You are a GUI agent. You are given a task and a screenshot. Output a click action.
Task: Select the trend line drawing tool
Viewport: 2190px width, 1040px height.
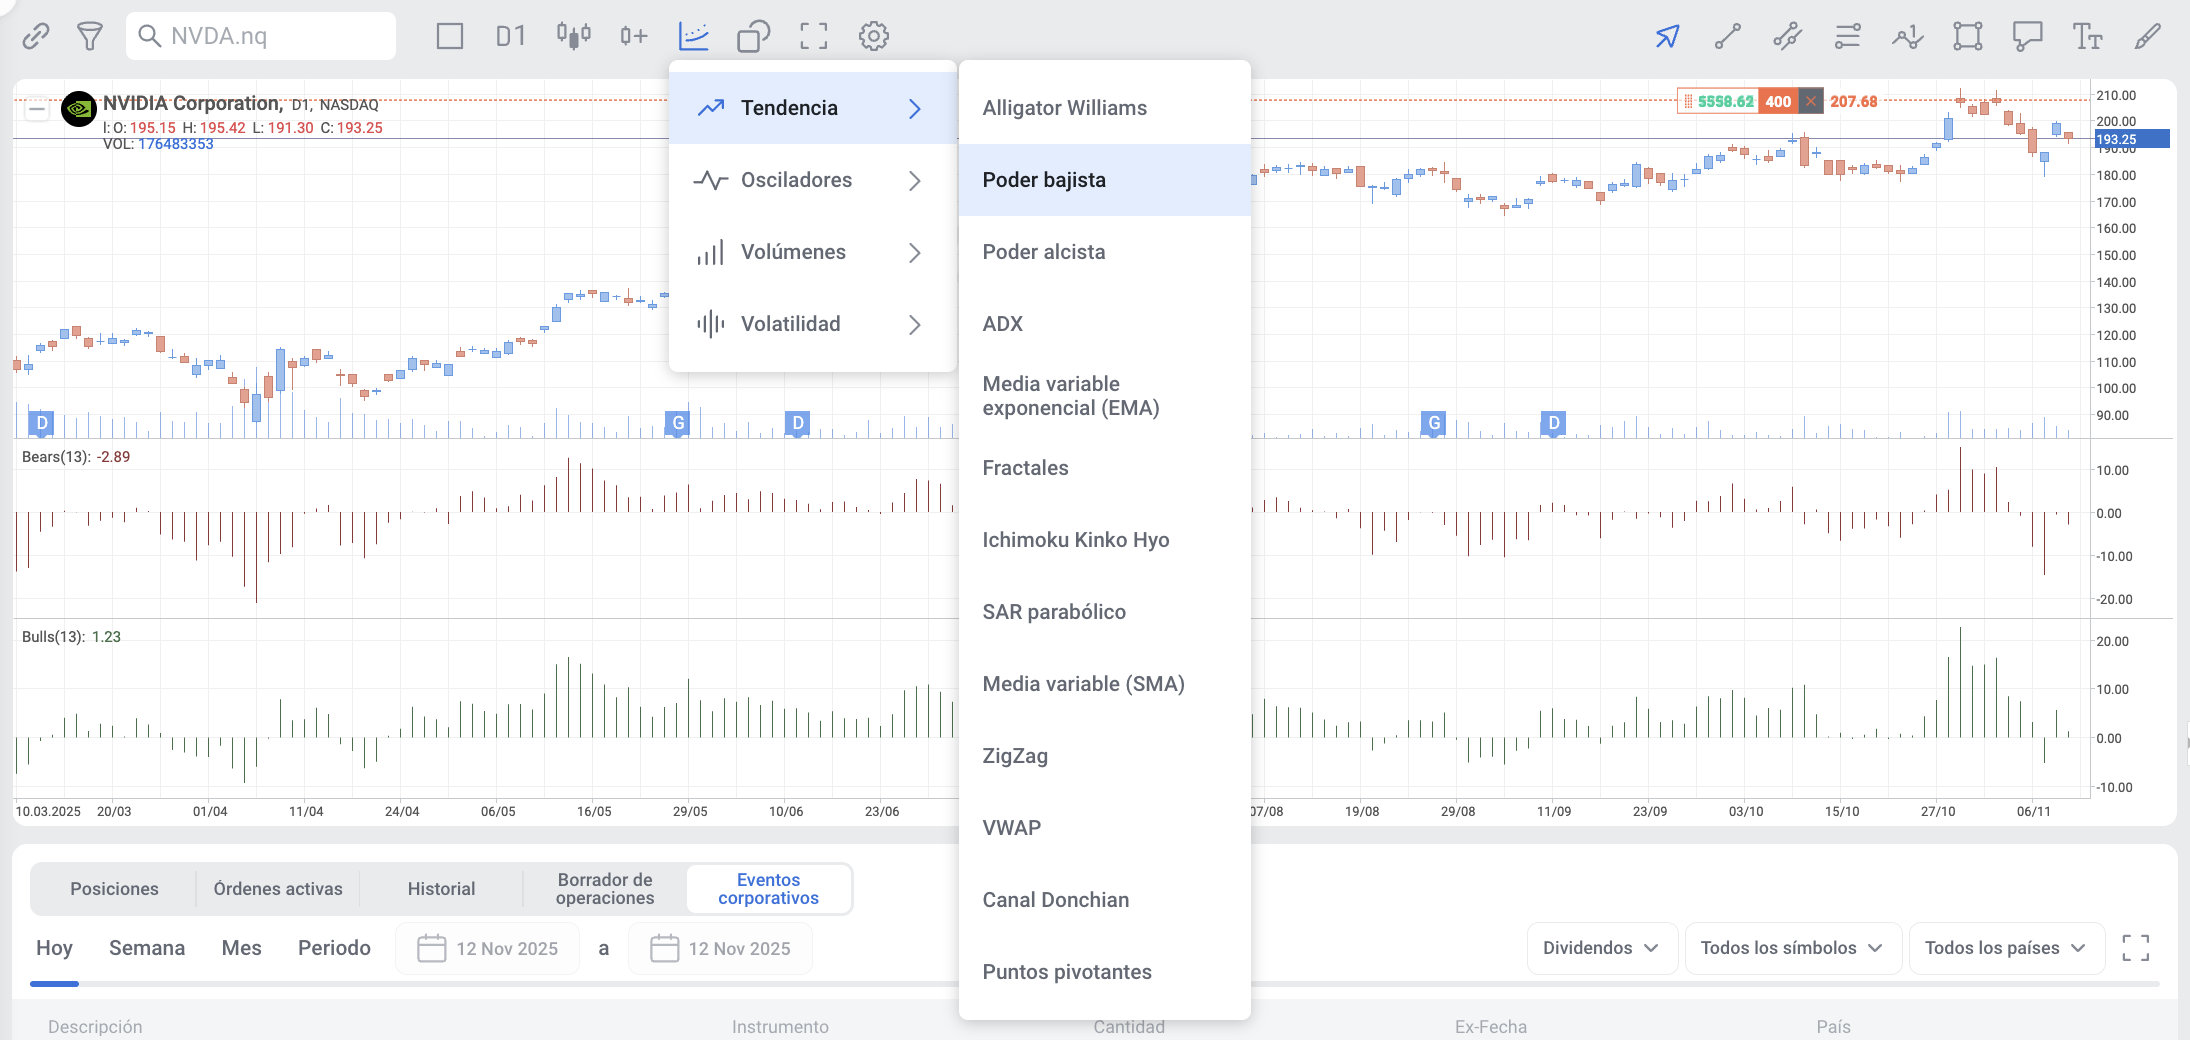click(x=1728, y=37)
